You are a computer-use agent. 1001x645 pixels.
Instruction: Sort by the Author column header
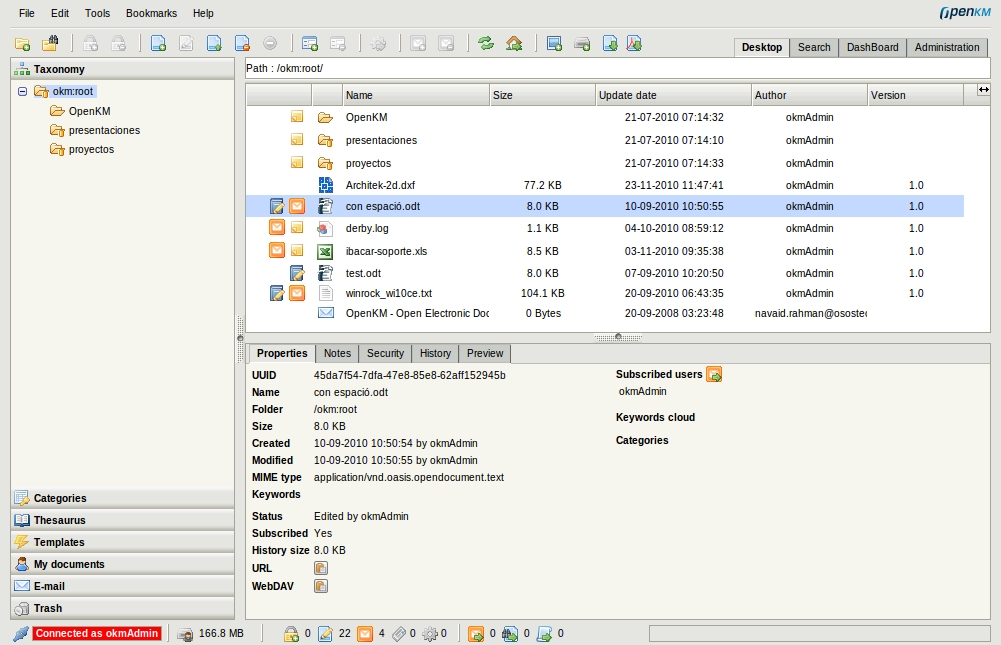[x=809, y=95]
